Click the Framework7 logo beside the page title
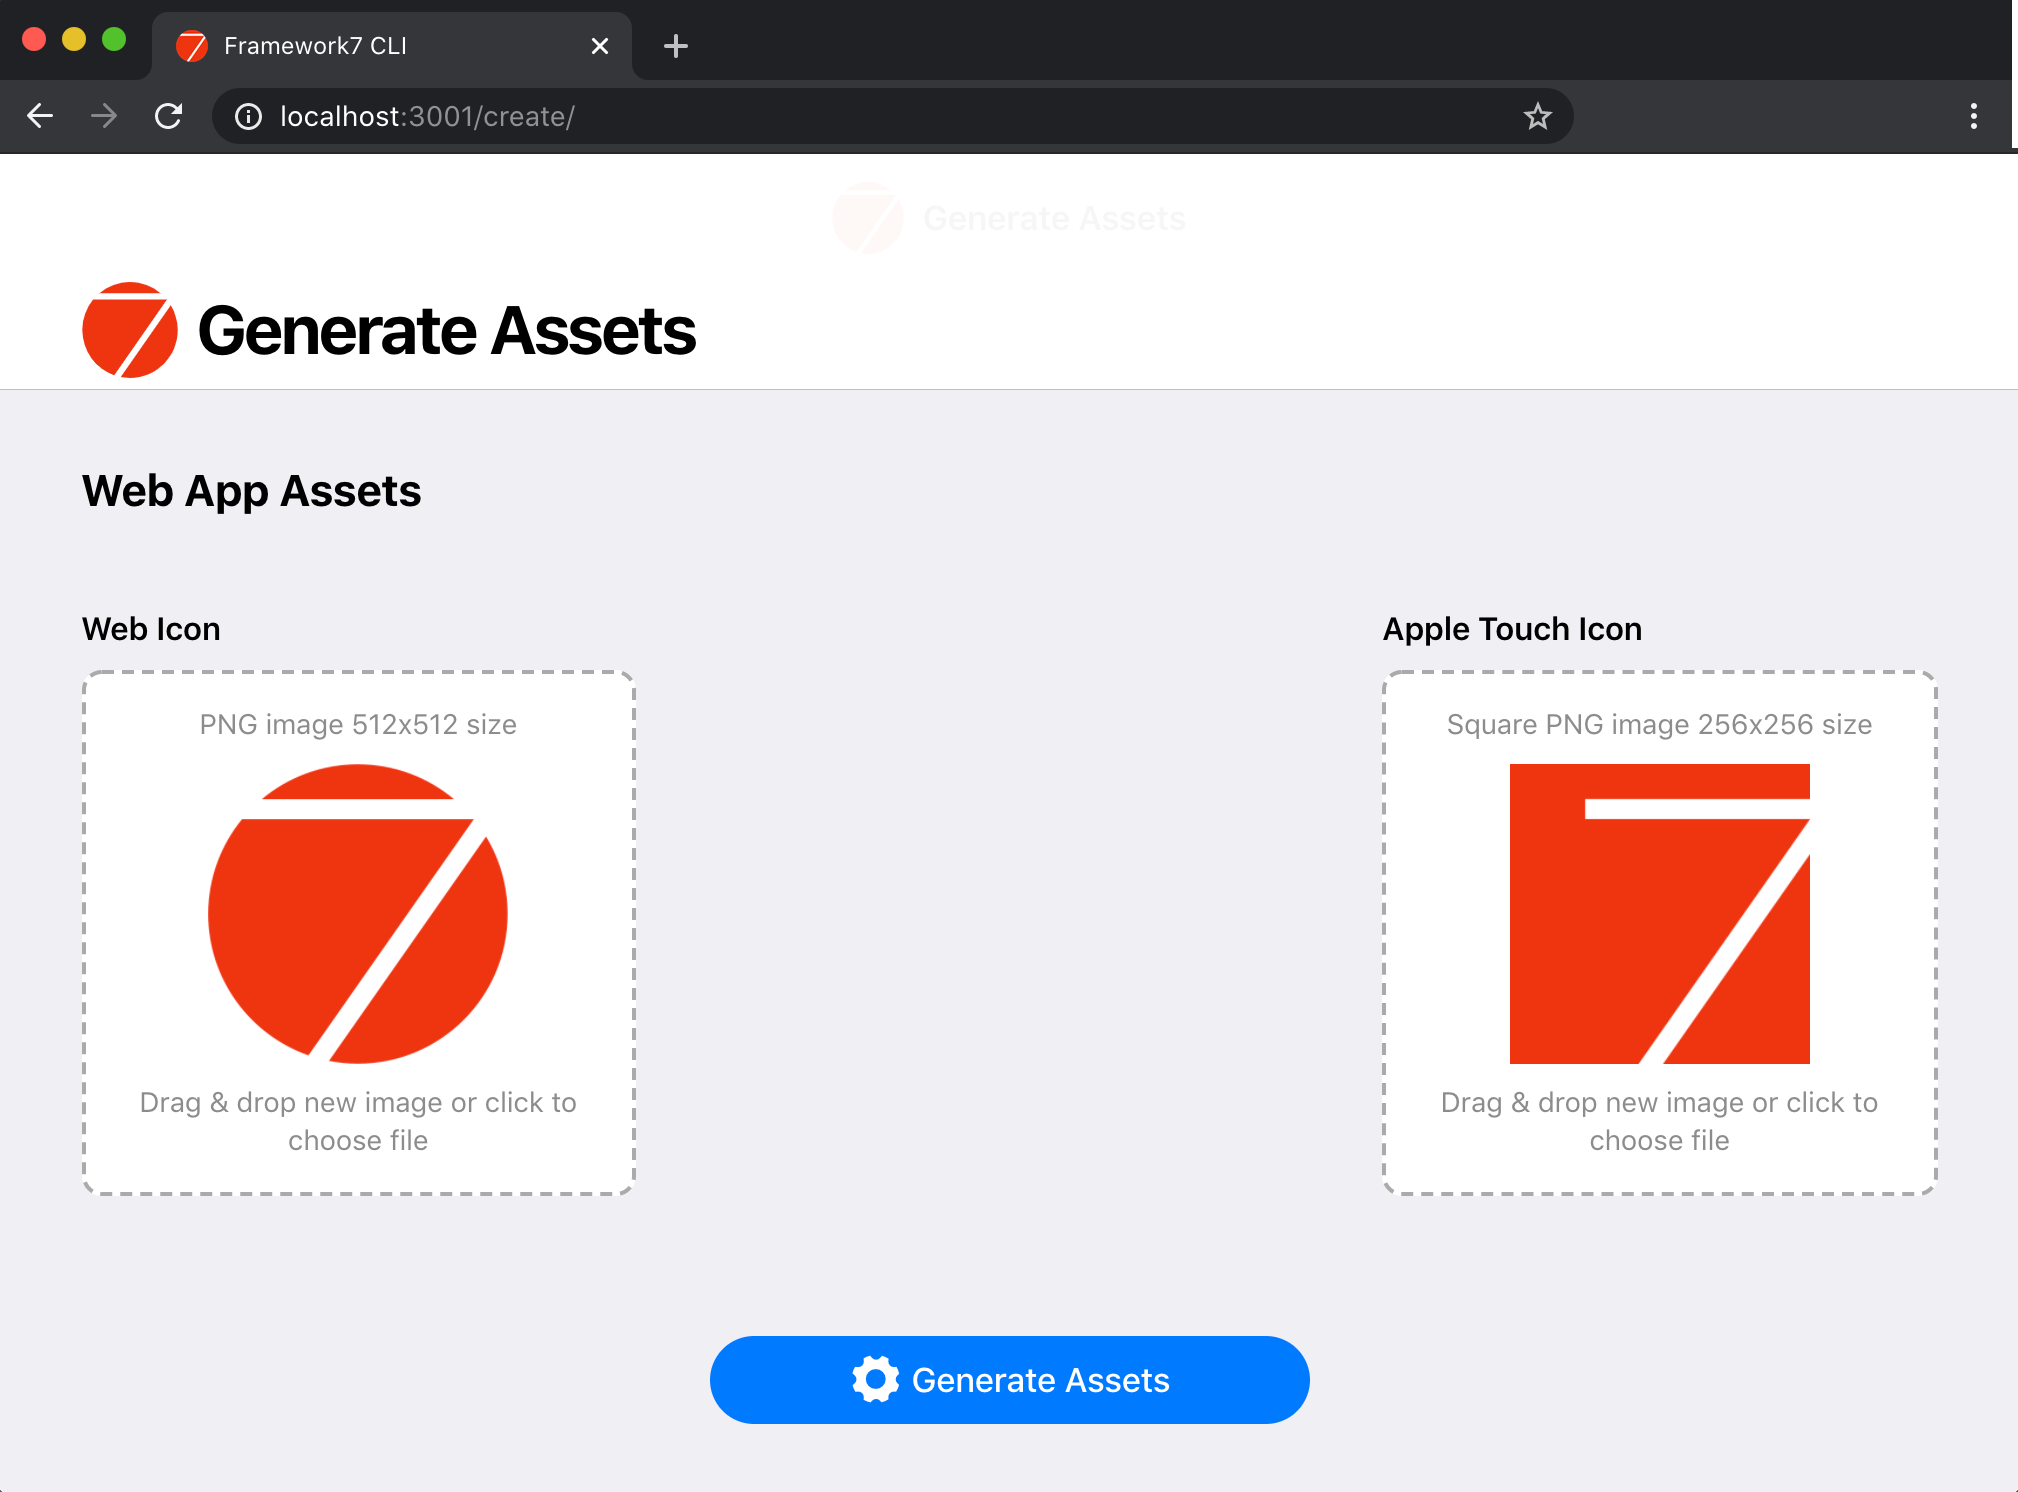This screenshot has width=2018, height=1492. 130,330
